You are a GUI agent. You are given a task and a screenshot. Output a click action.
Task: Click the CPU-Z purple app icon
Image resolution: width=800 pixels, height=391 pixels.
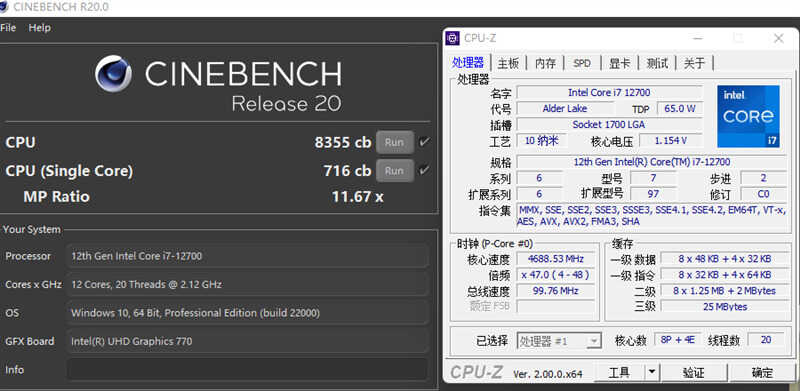coord(452,38)
